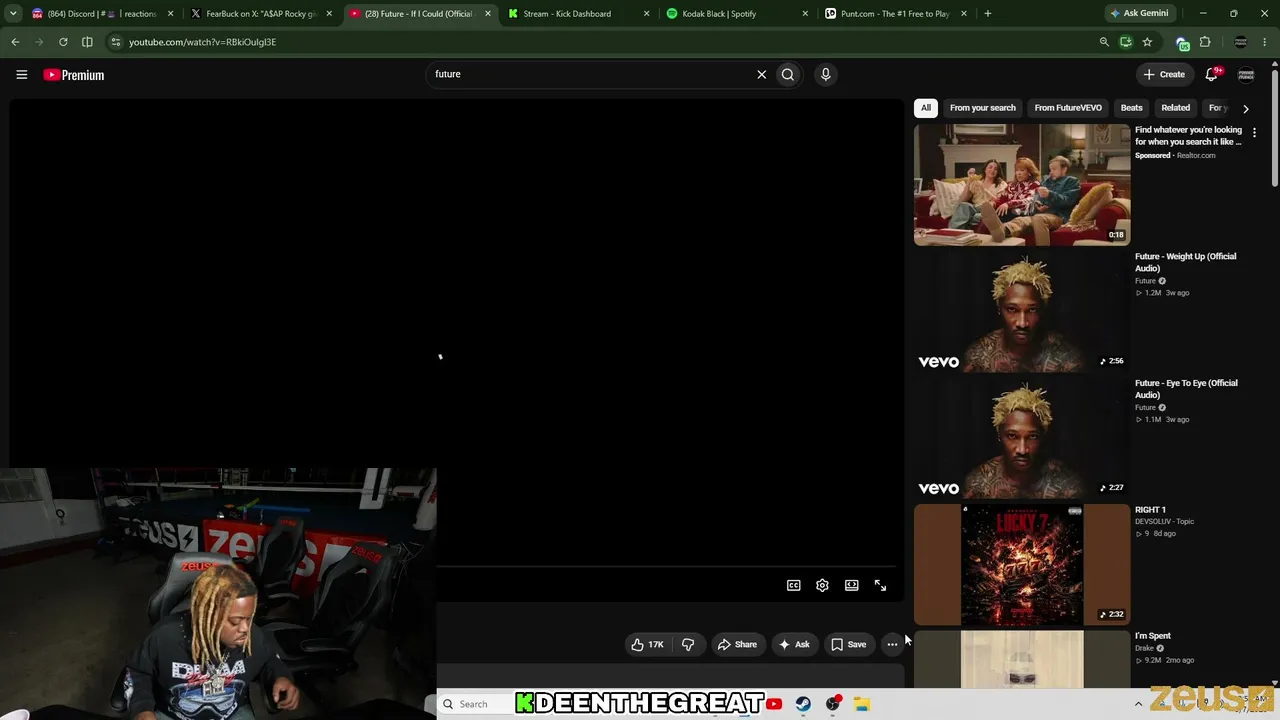Reload the current page
Image resolution: width=1280 pixels, height=720 pixels.
pyautogui.click(x=63, y=42)
